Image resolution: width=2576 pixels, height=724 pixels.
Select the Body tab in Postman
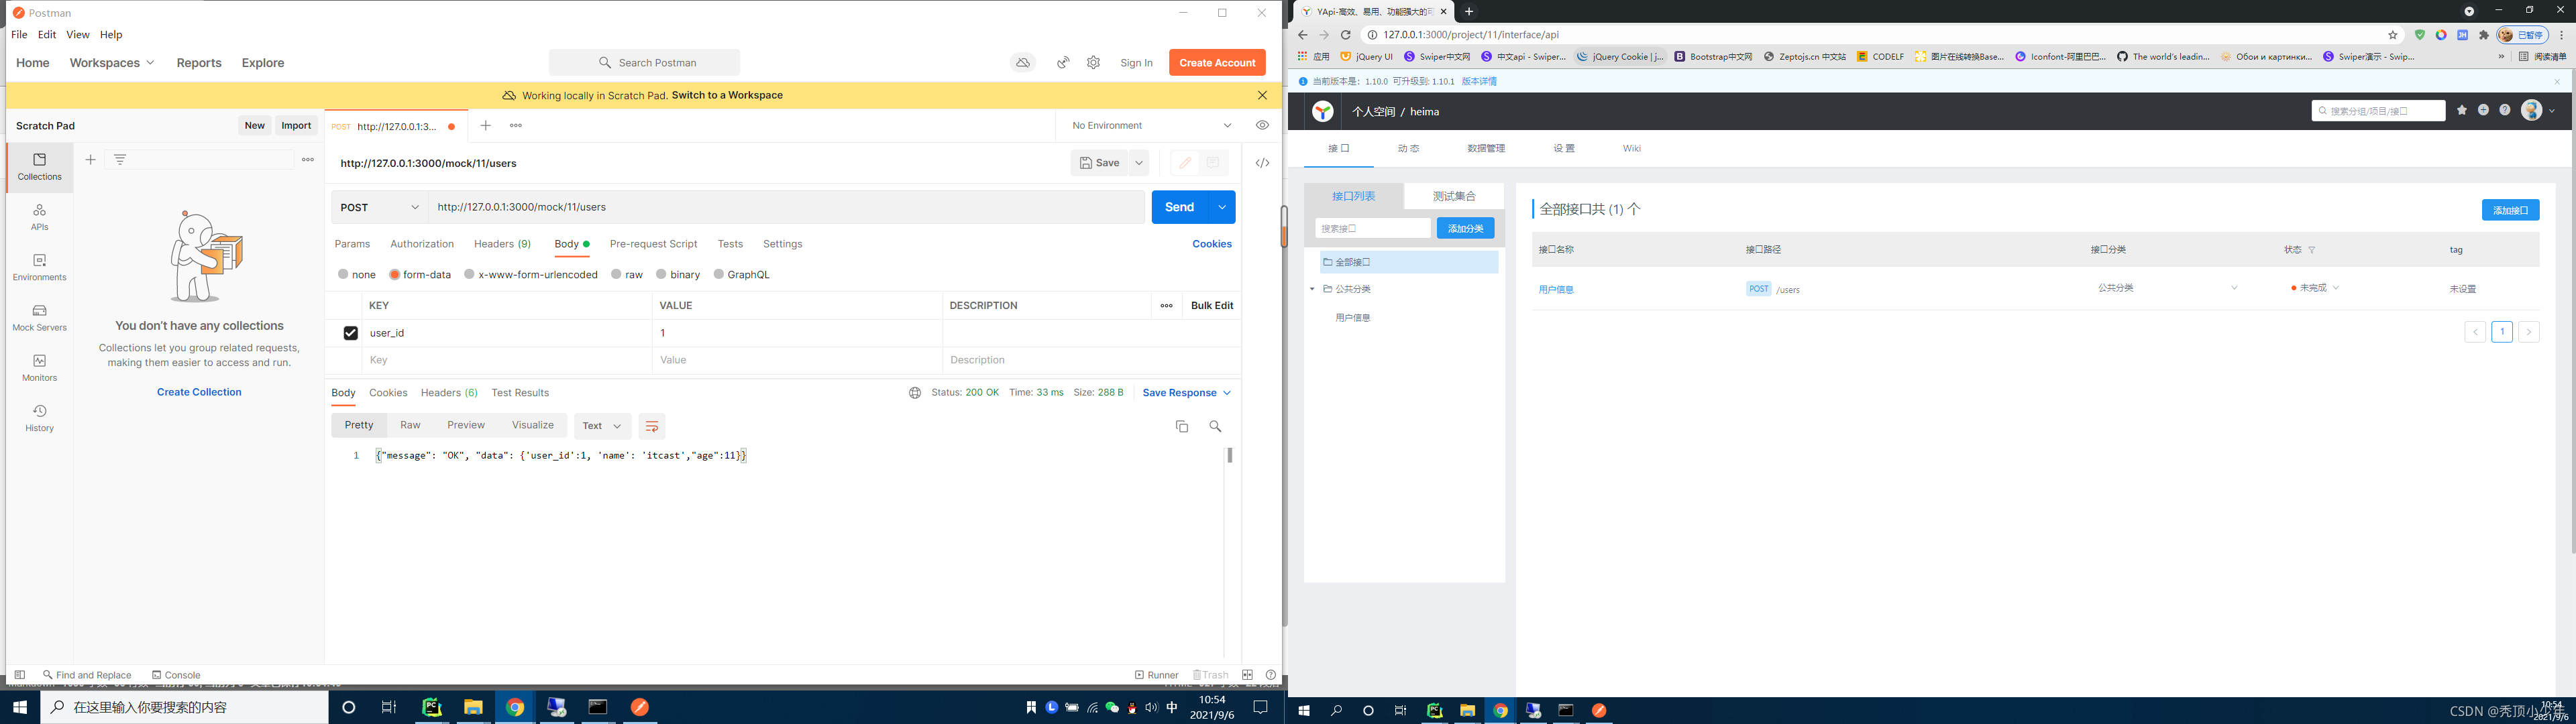pos(565,243)
